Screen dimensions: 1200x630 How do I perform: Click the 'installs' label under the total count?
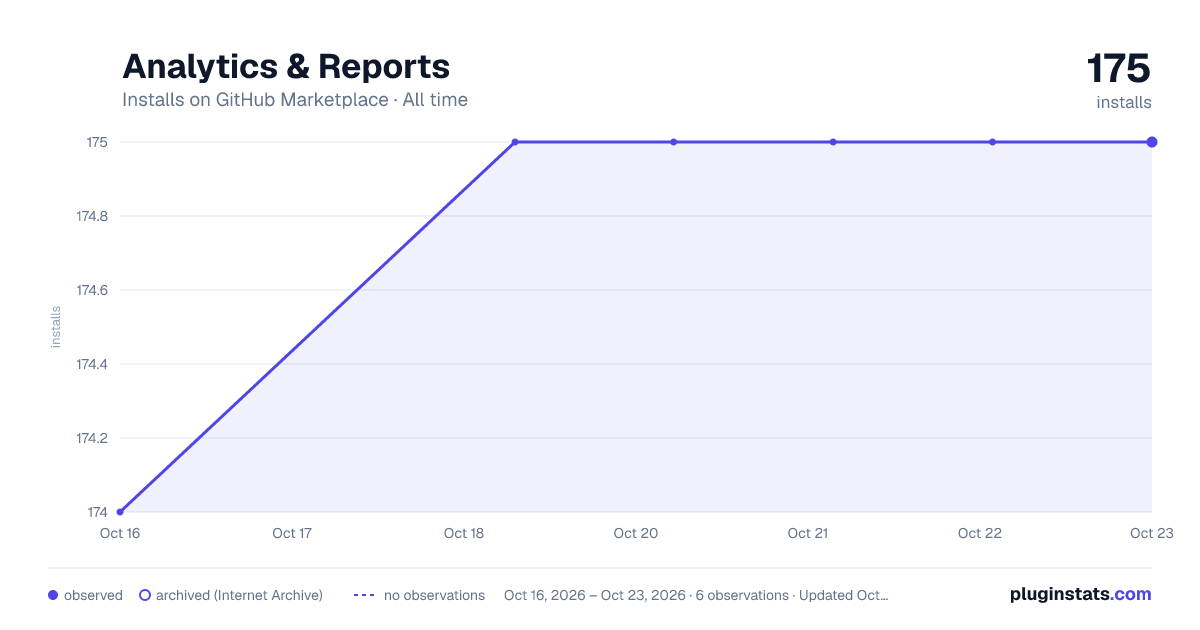pyautogui.click(x=1124, y=102)
